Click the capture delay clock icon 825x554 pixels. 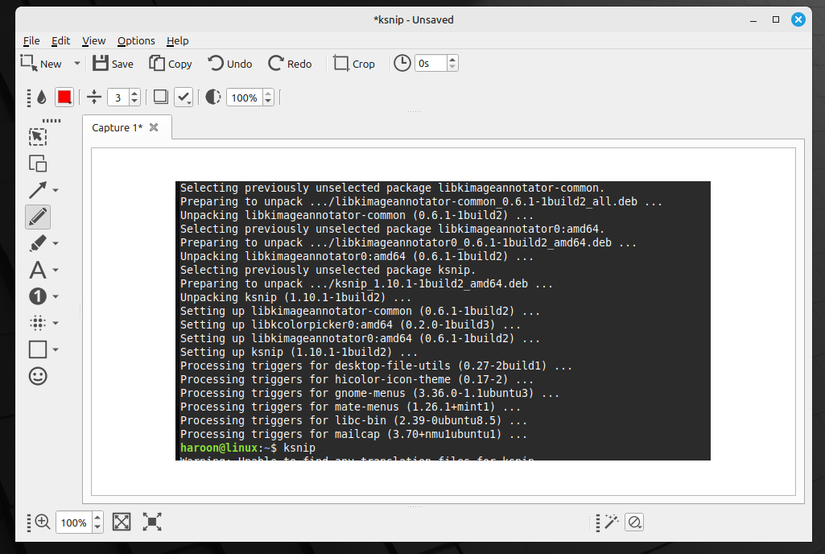402,63
